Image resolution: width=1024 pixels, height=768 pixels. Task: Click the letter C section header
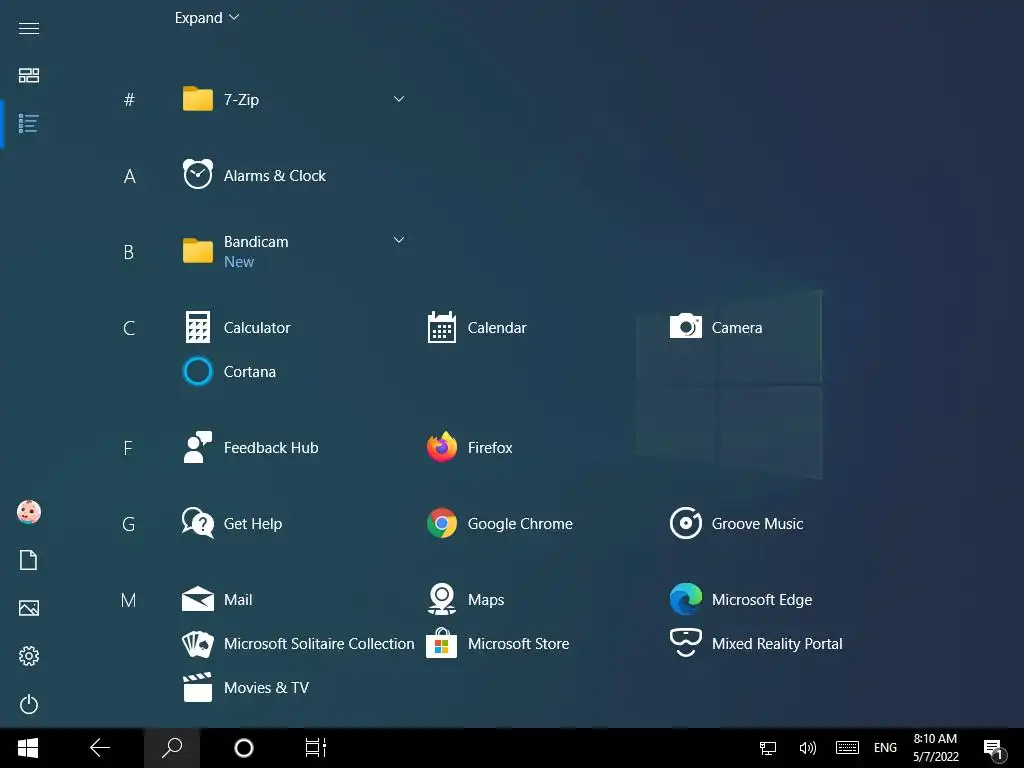click(x=129, y=328)
